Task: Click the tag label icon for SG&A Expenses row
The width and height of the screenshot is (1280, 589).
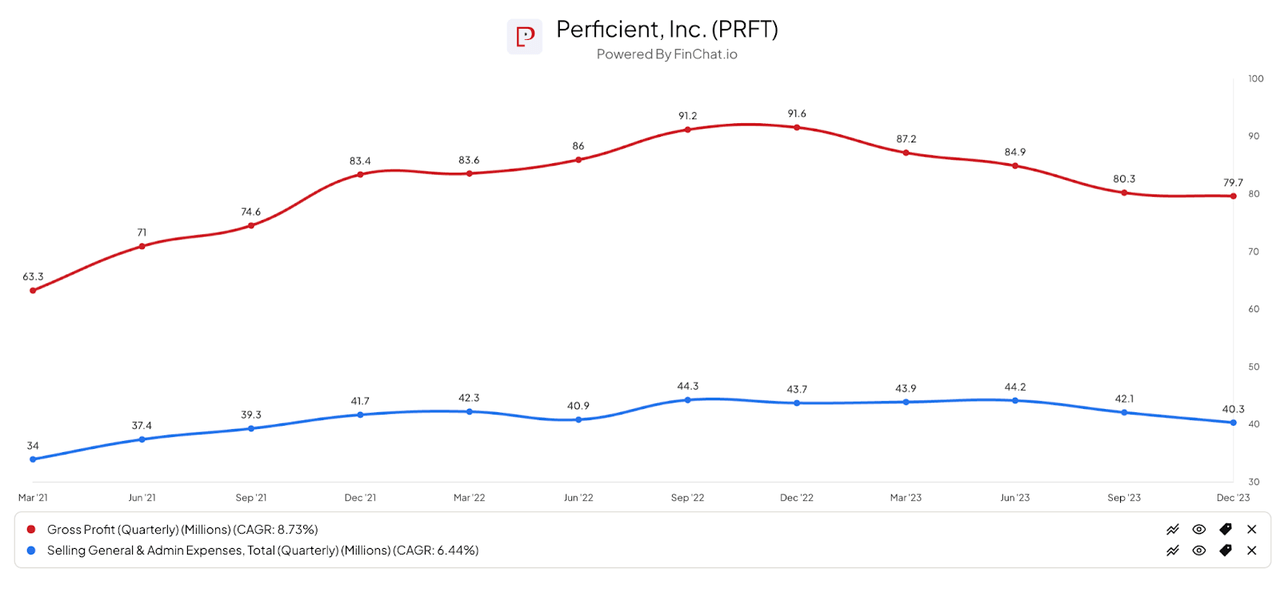Action: (x=1225, y=550)
